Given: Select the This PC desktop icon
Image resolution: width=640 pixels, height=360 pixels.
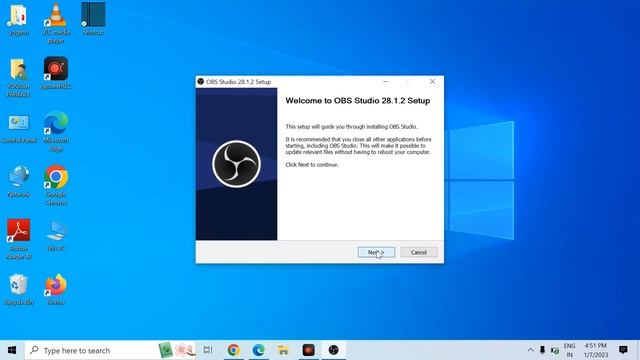Looking at the screenshot, I should tap(56, 236).
